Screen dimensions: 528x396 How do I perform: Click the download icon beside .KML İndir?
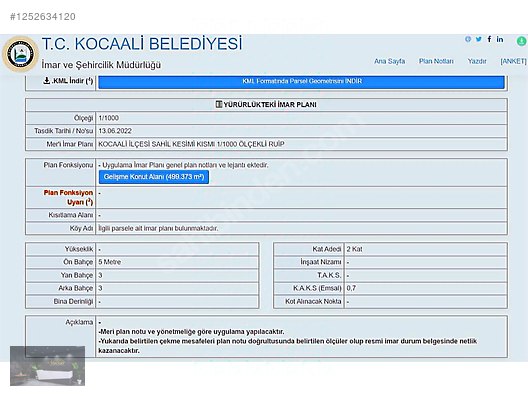coord(47,80)
